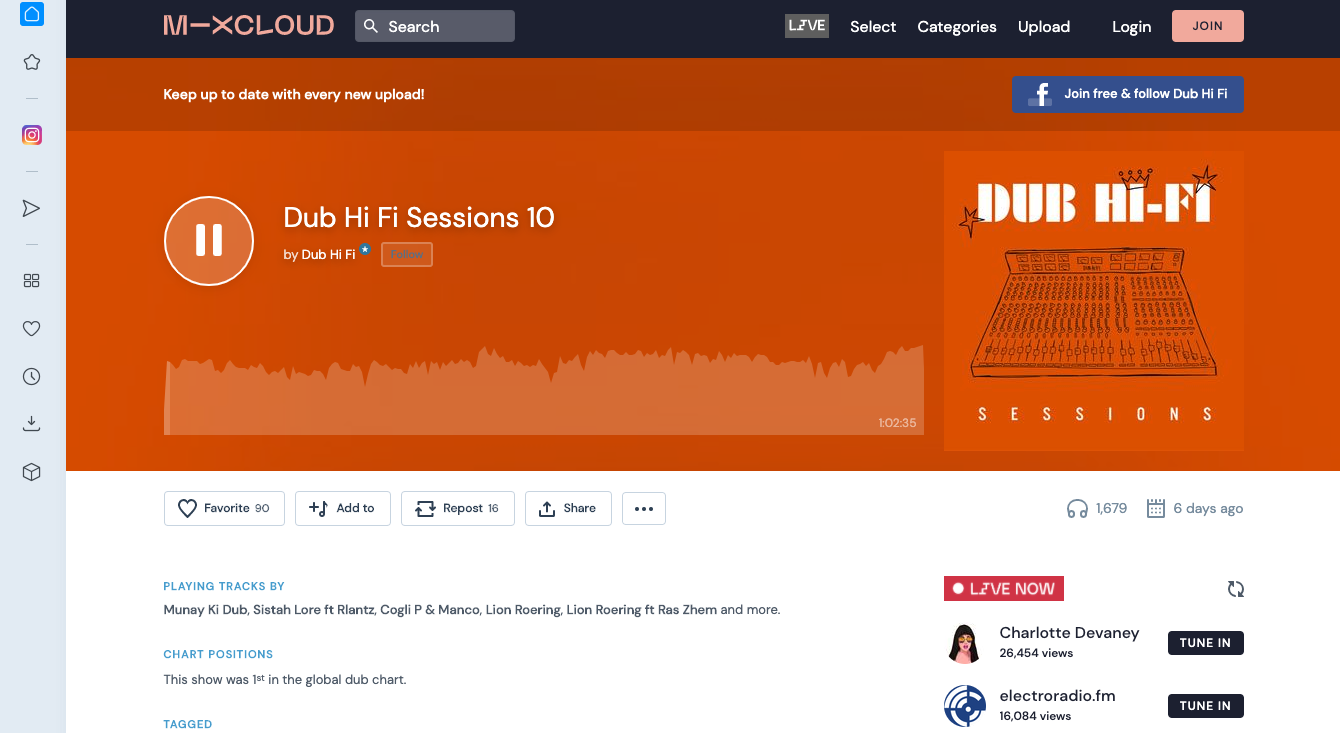This screenshot has height=733, width=1340.
Task: Open the Mixcloud home sidebar icon
Action: coord(31,14)
